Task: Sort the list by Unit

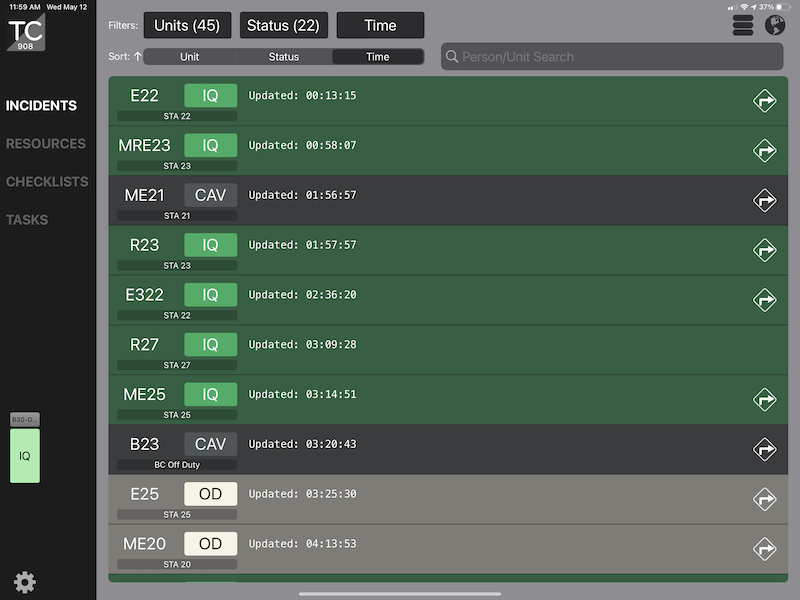Action: [190, 57]
